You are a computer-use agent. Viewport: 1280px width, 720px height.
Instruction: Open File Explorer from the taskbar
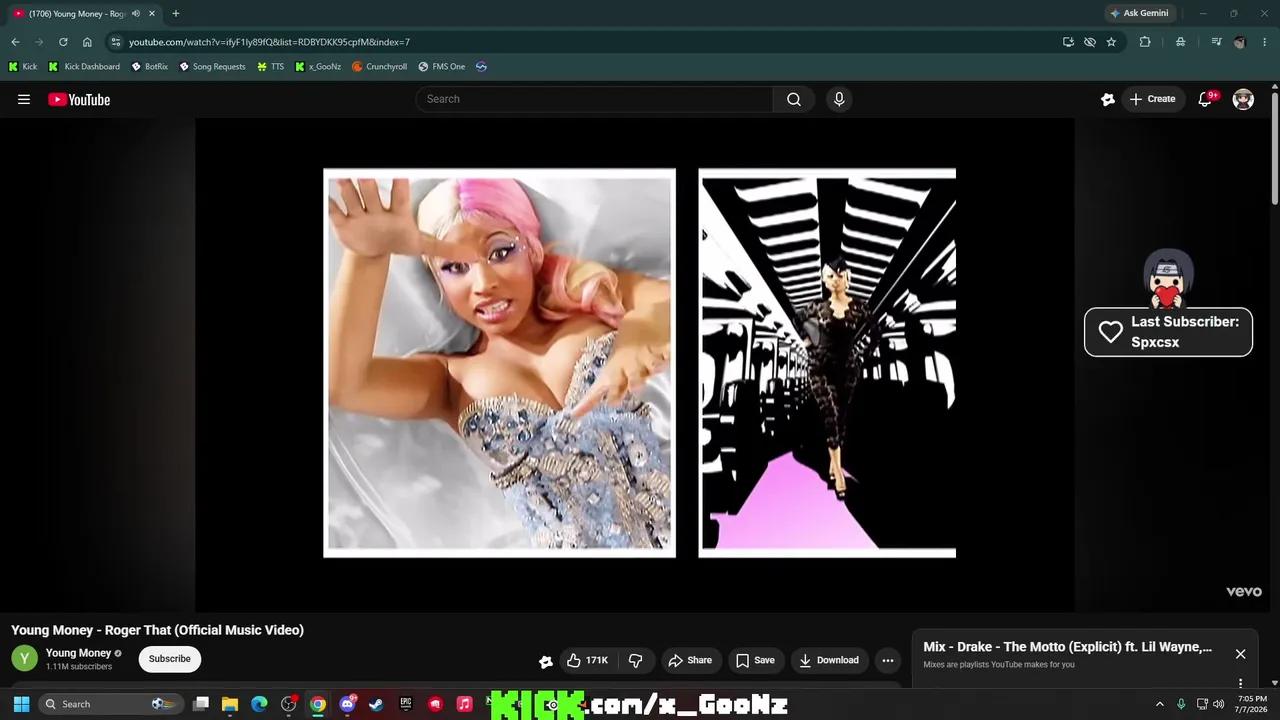[x=230, y=704]
